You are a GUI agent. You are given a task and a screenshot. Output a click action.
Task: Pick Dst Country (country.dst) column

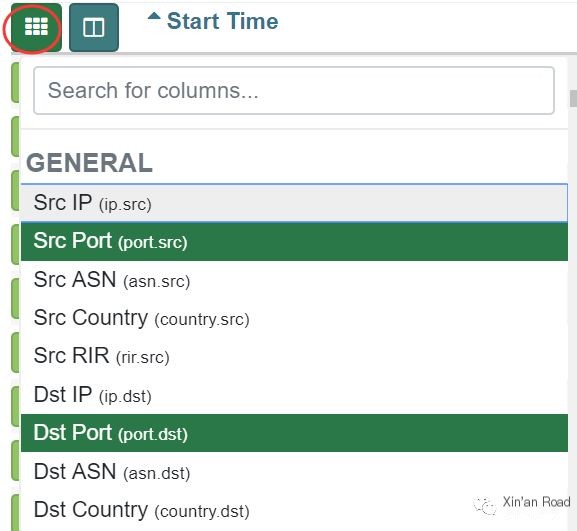pyautogui.click(x=294, y=510)
